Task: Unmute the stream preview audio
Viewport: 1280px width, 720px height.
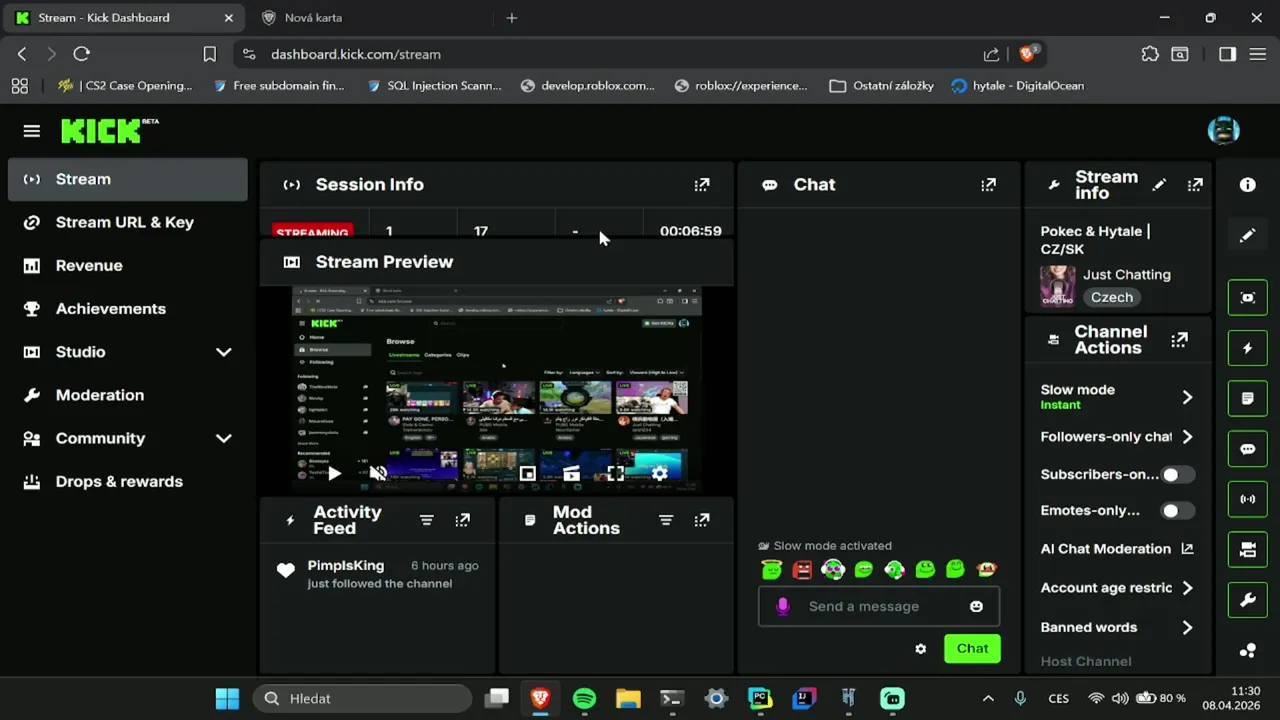Action: [378, 474]
